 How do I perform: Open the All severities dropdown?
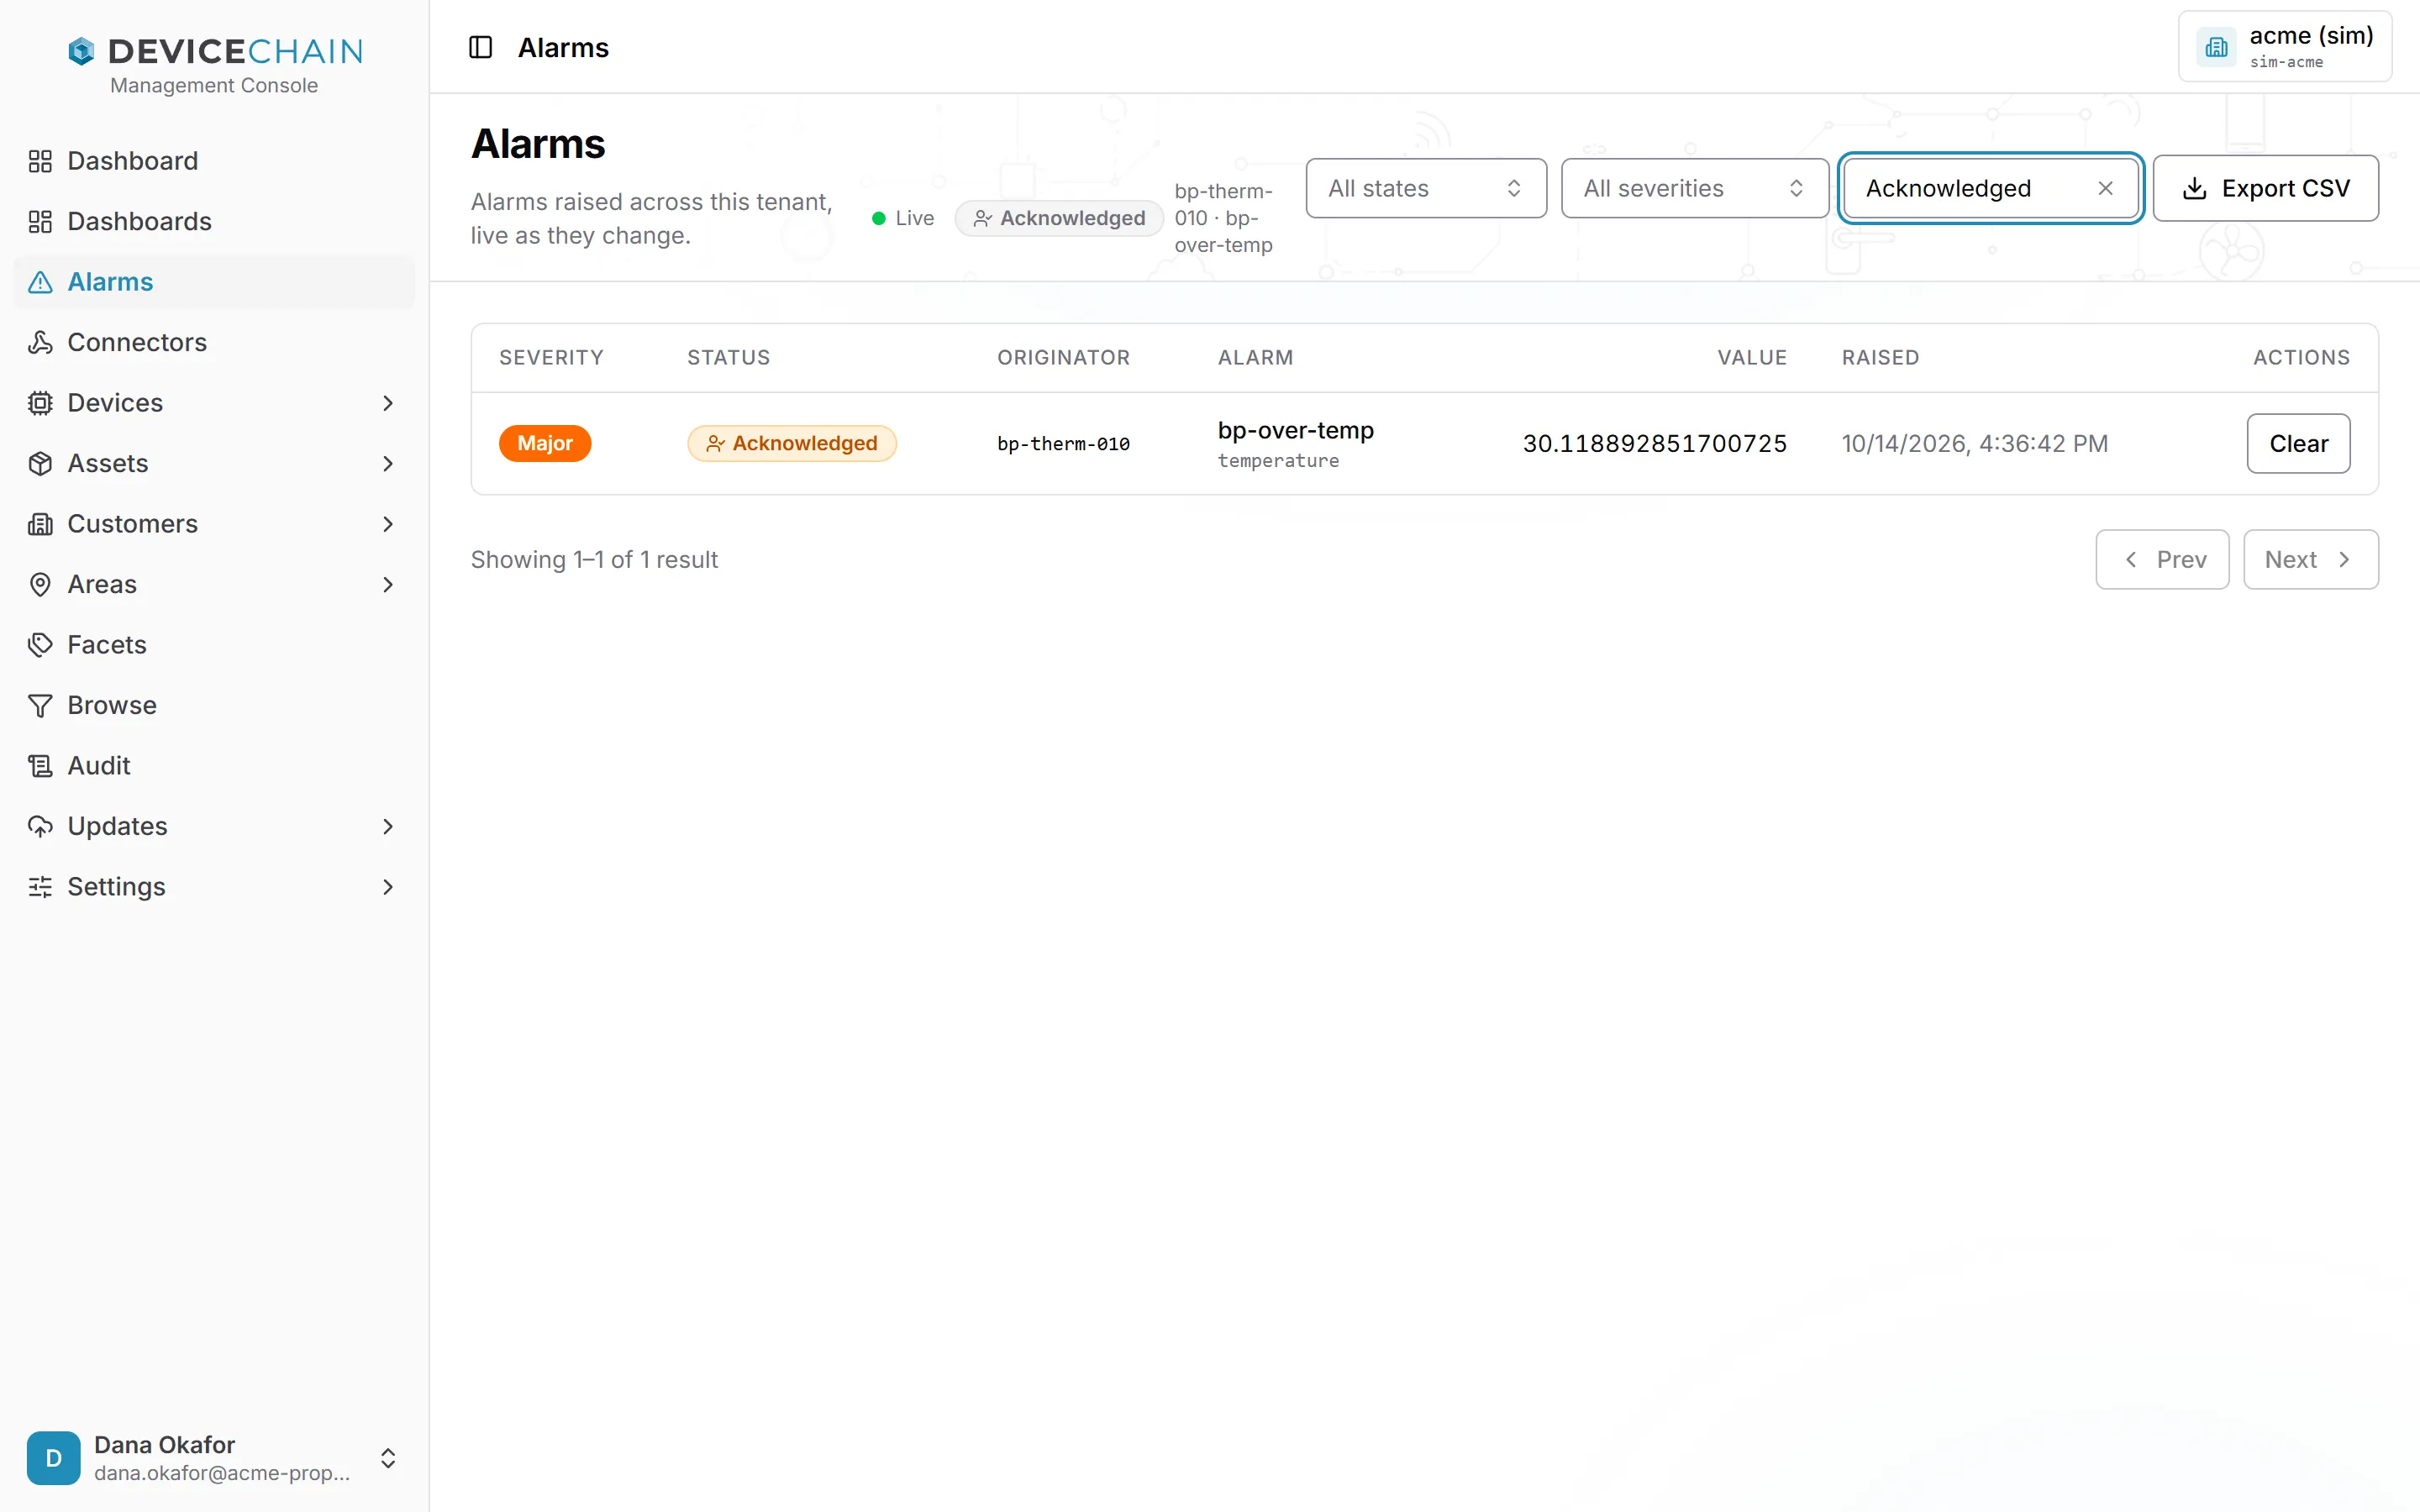1695,188
